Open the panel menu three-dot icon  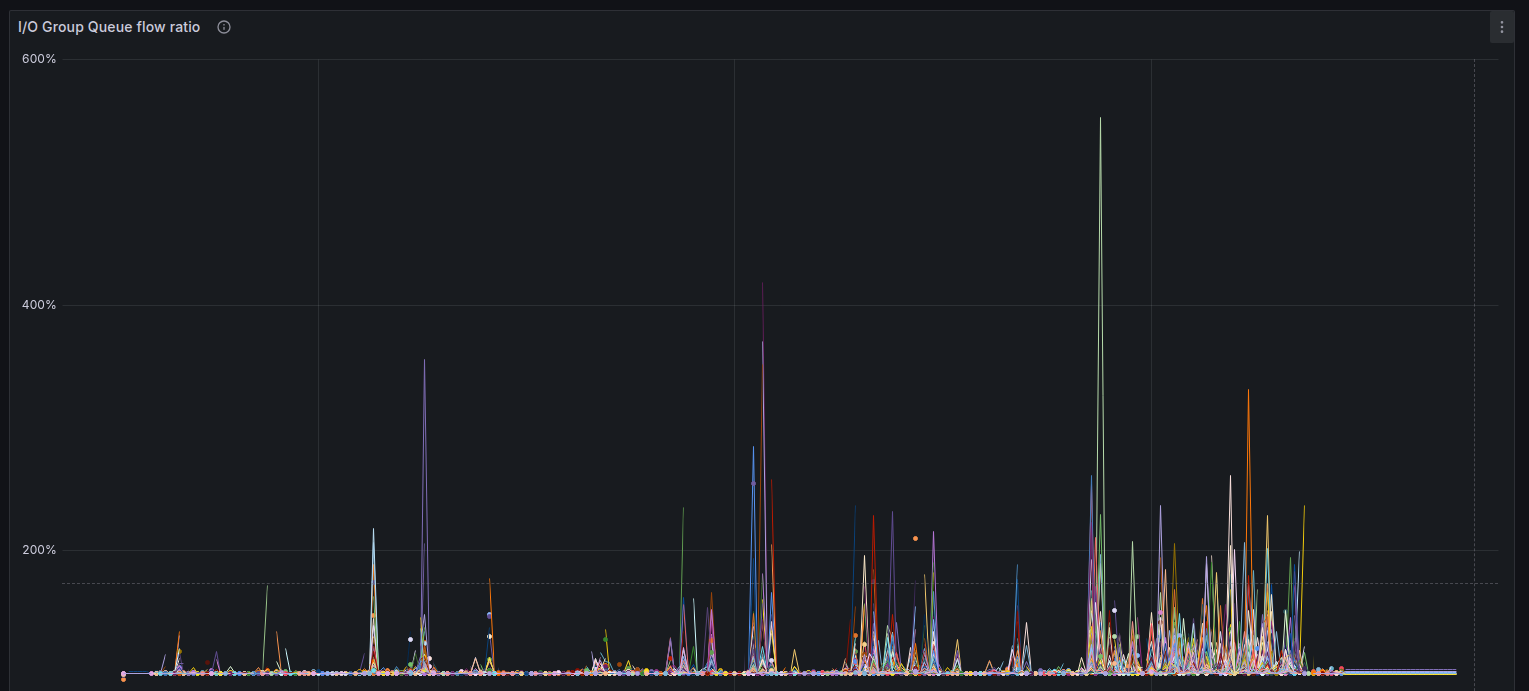(x=1501, y=28)
